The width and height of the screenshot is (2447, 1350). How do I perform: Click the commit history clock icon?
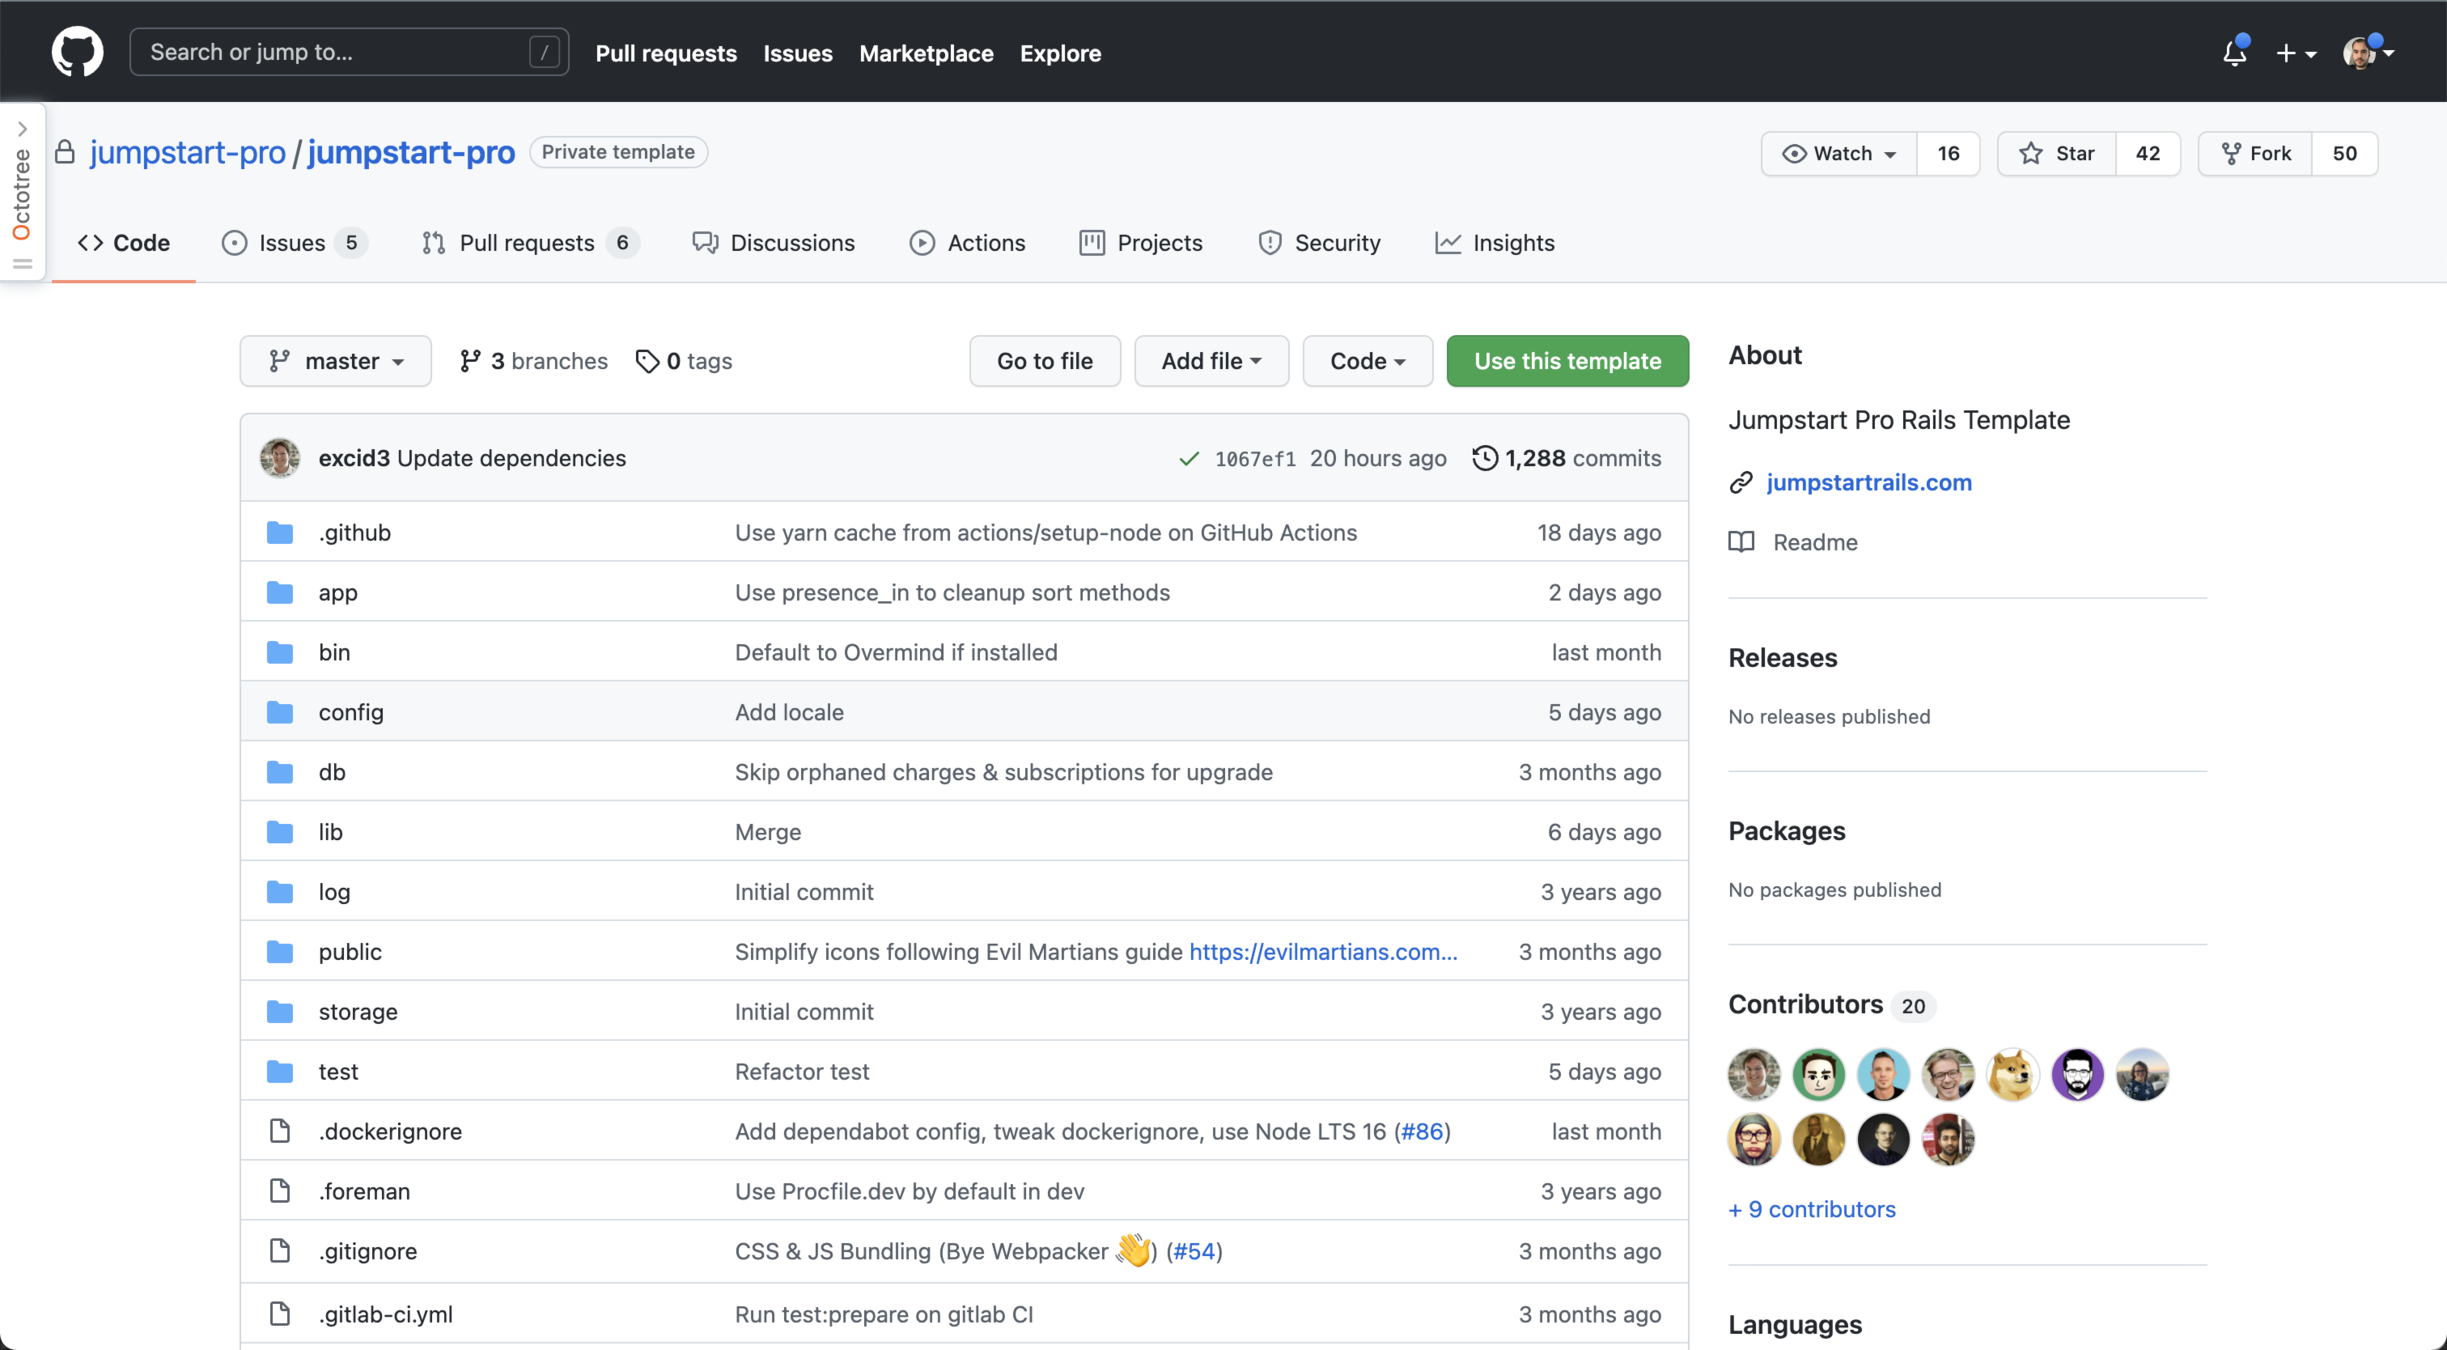tap(1484, 458)
